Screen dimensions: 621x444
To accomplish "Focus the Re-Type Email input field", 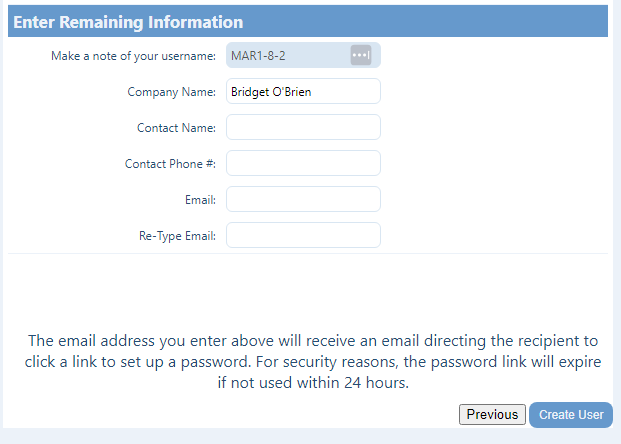I will [x=303, y=235].
